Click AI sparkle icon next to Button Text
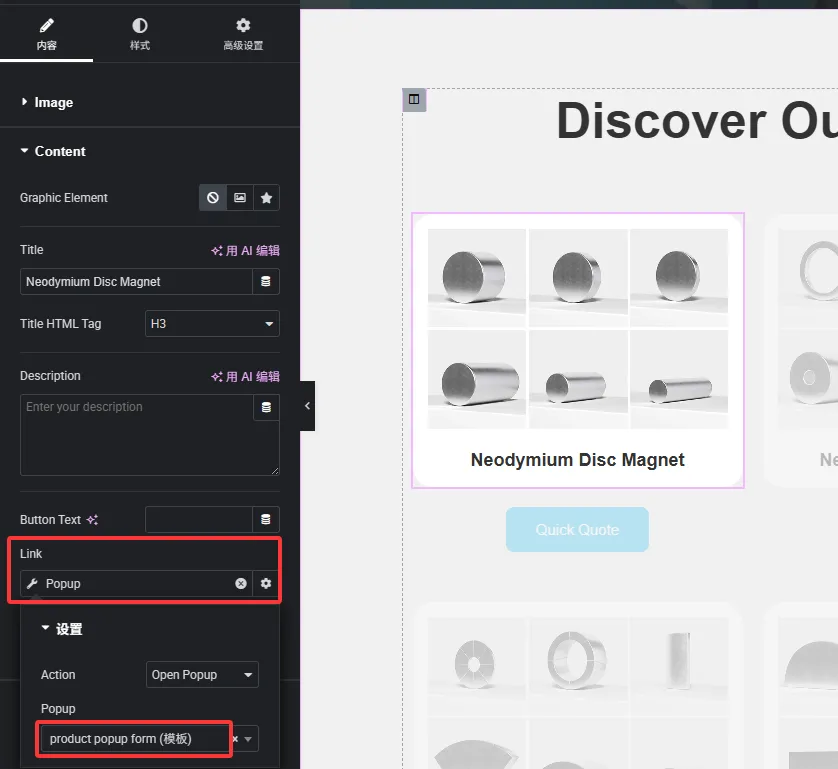The height and width of the screenshot is (769, 838). pos(92,520)
